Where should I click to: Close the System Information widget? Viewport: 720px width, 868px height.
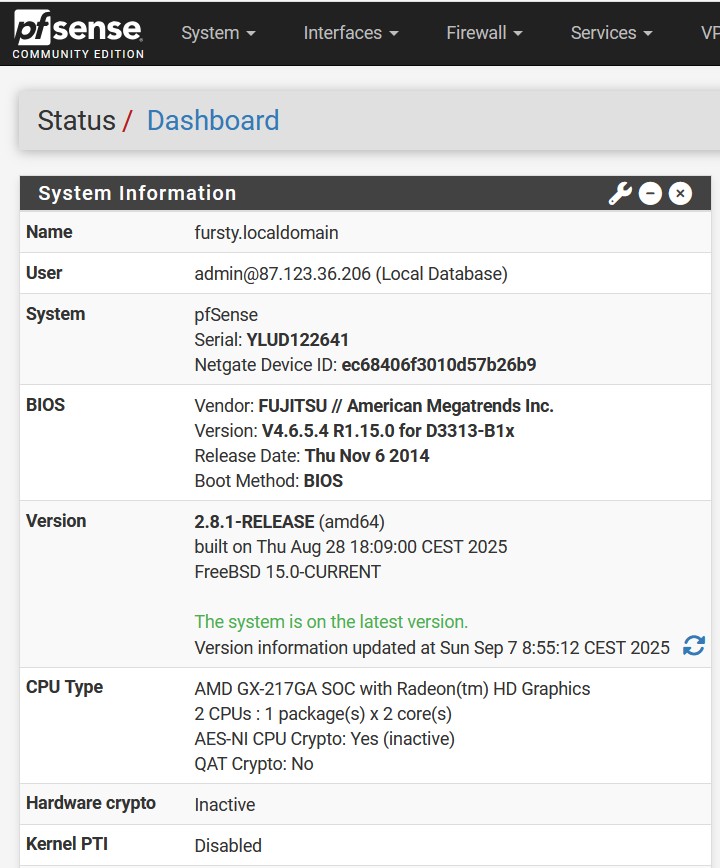[680, 194]
